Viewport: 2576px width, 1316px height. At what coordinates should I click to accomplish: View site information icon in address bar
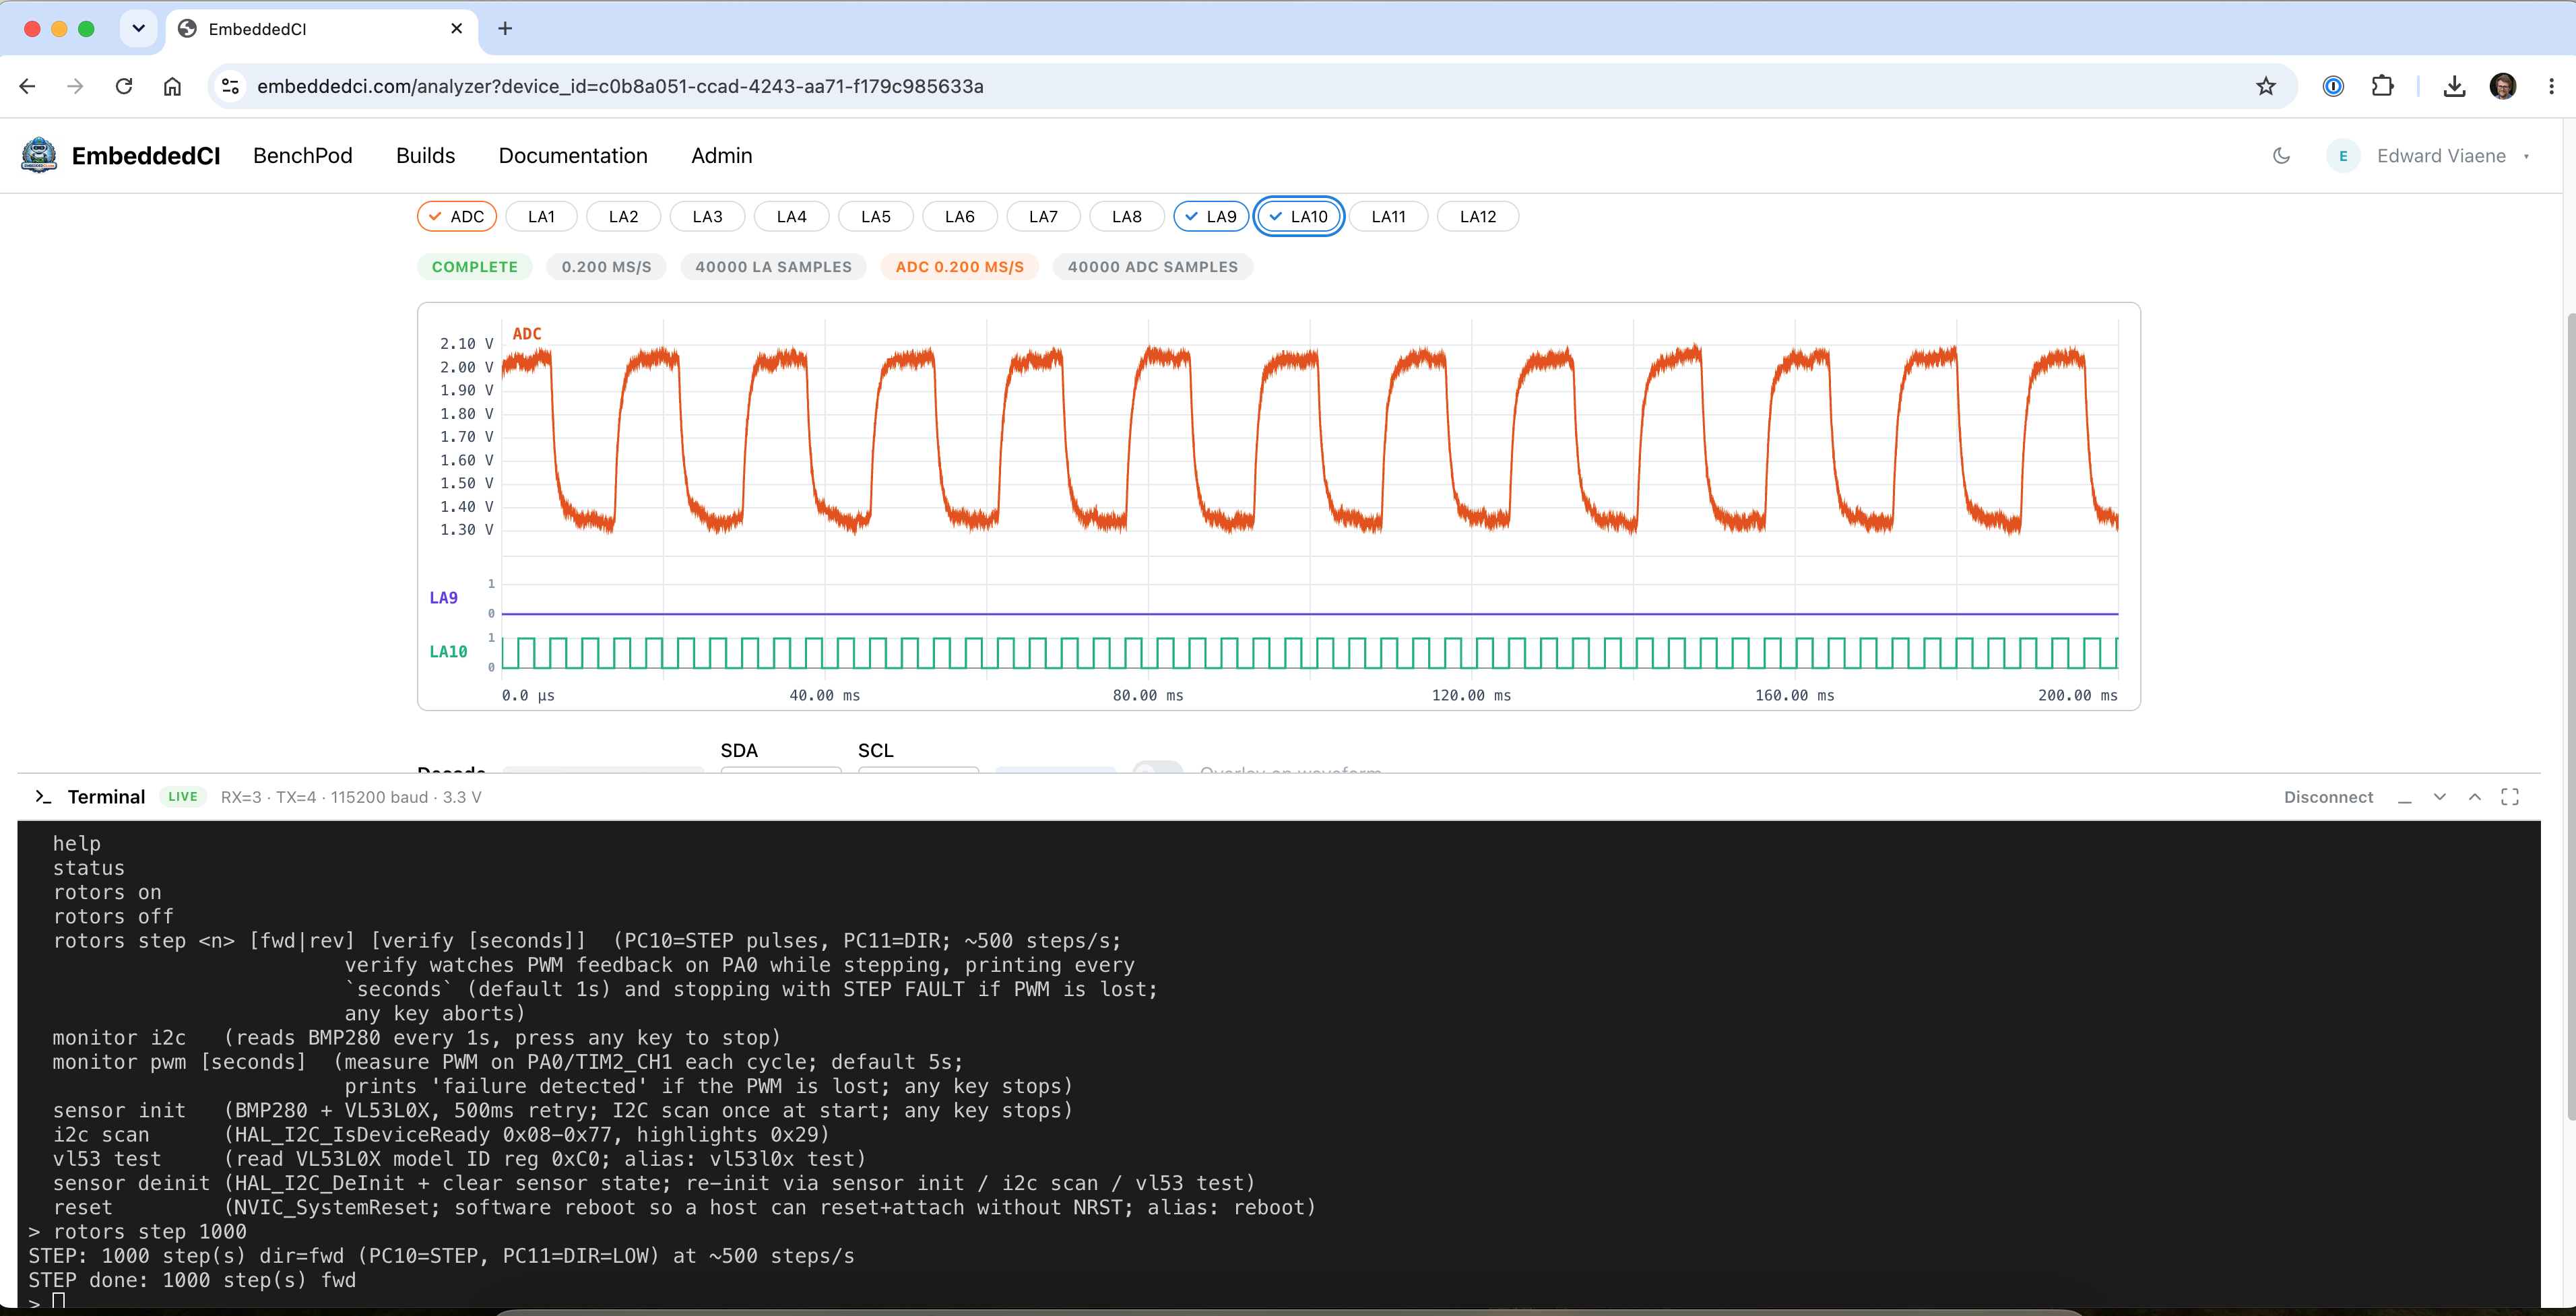click(x=231, y=86)
